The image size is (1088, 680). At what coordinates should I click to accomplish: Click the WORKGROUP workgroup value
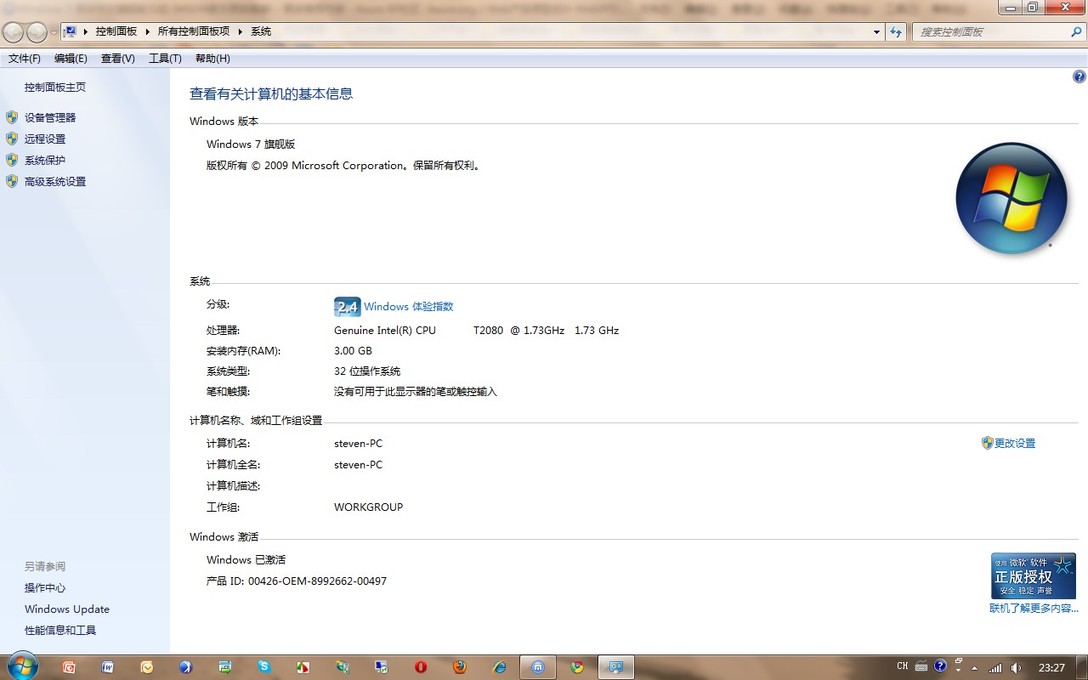coord(368,507)
